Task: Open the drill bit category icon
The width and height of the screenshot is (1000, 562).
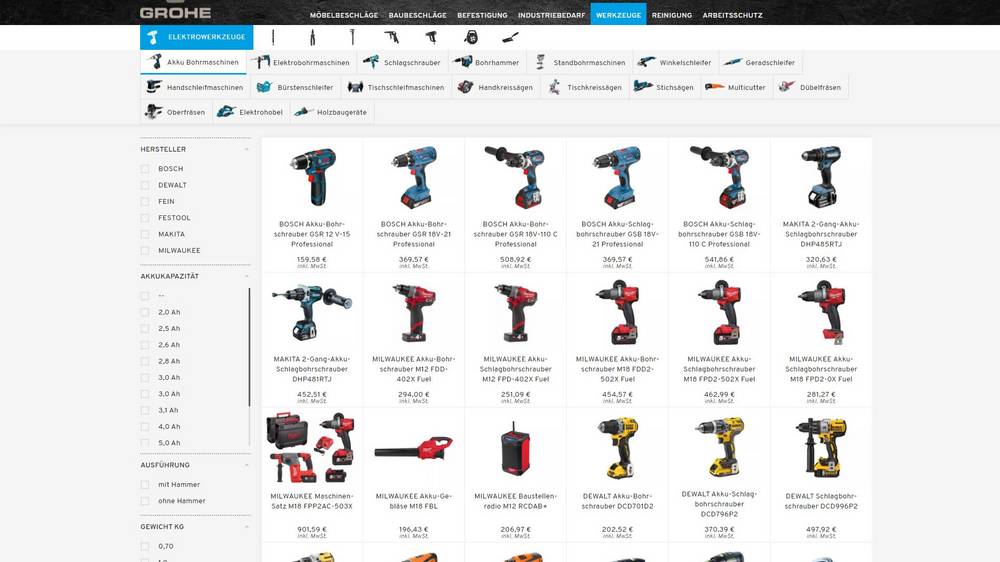Action: [x=273, y=37]
